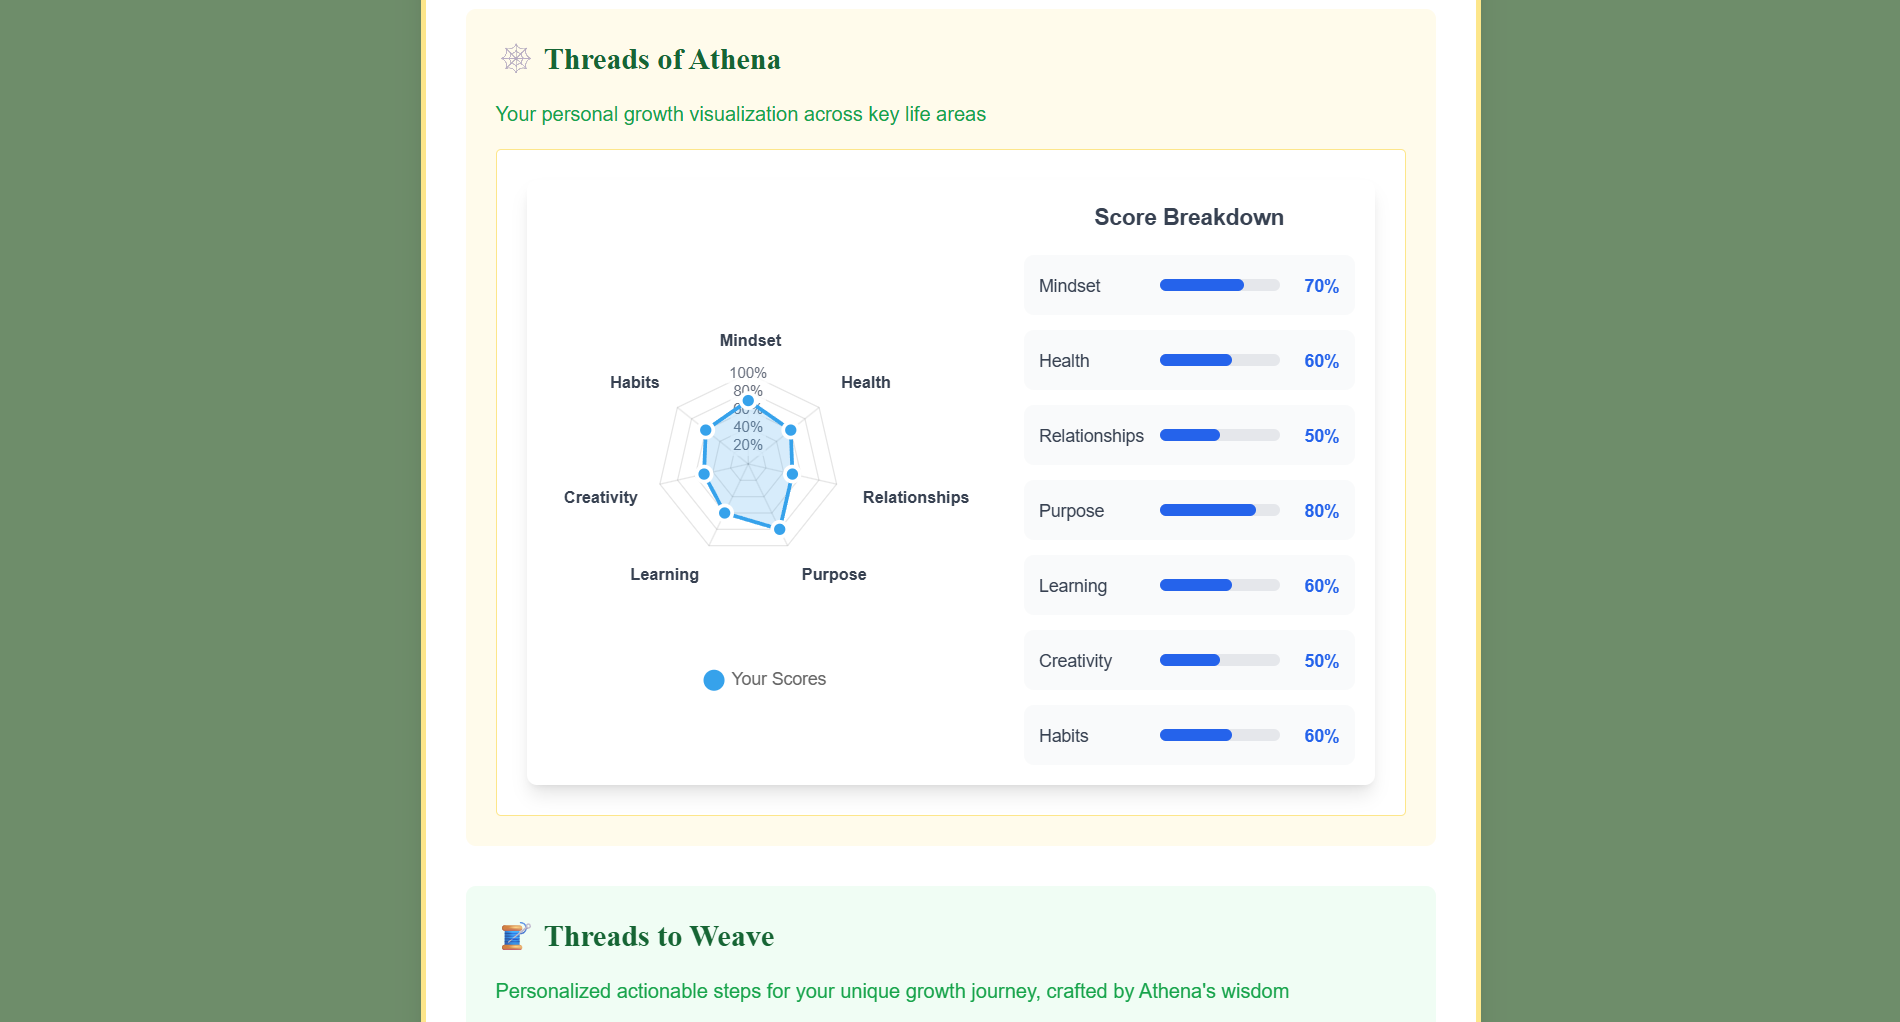The width and height of the screenshot is (1900, 1022).
Task: Click the Threads of Athena heading
Action: click(x=662, y=59)
